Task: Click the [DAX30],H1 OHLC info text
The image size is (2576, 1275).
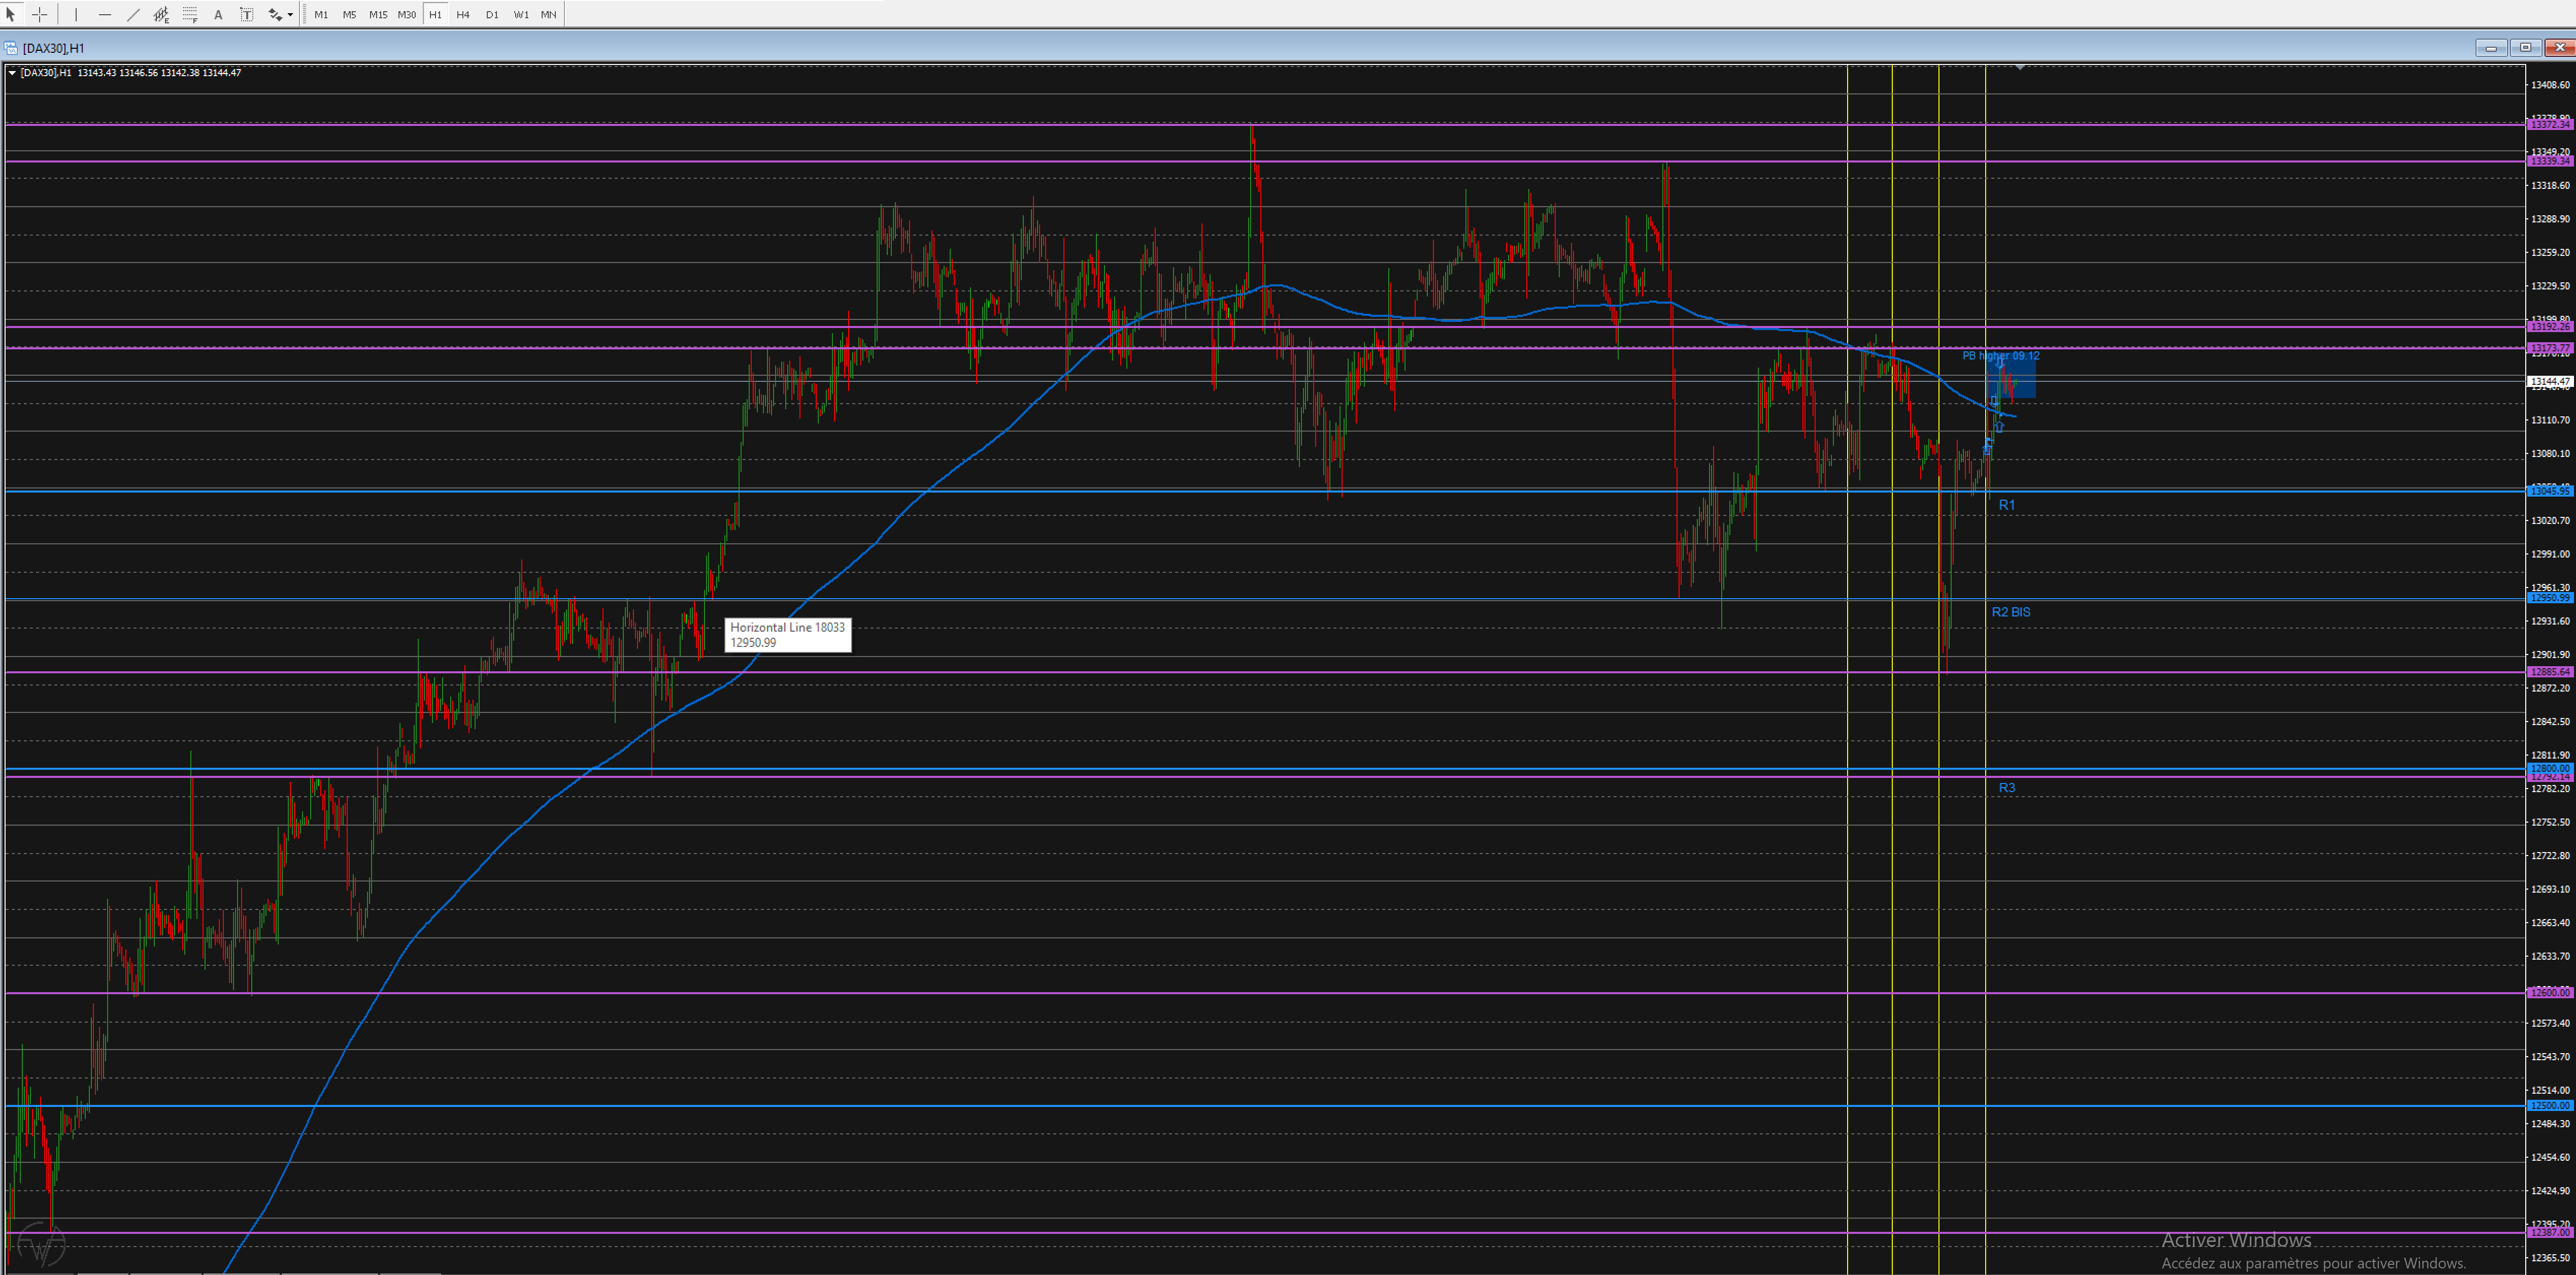Action: pyautogui.click(x=131, y=73)
